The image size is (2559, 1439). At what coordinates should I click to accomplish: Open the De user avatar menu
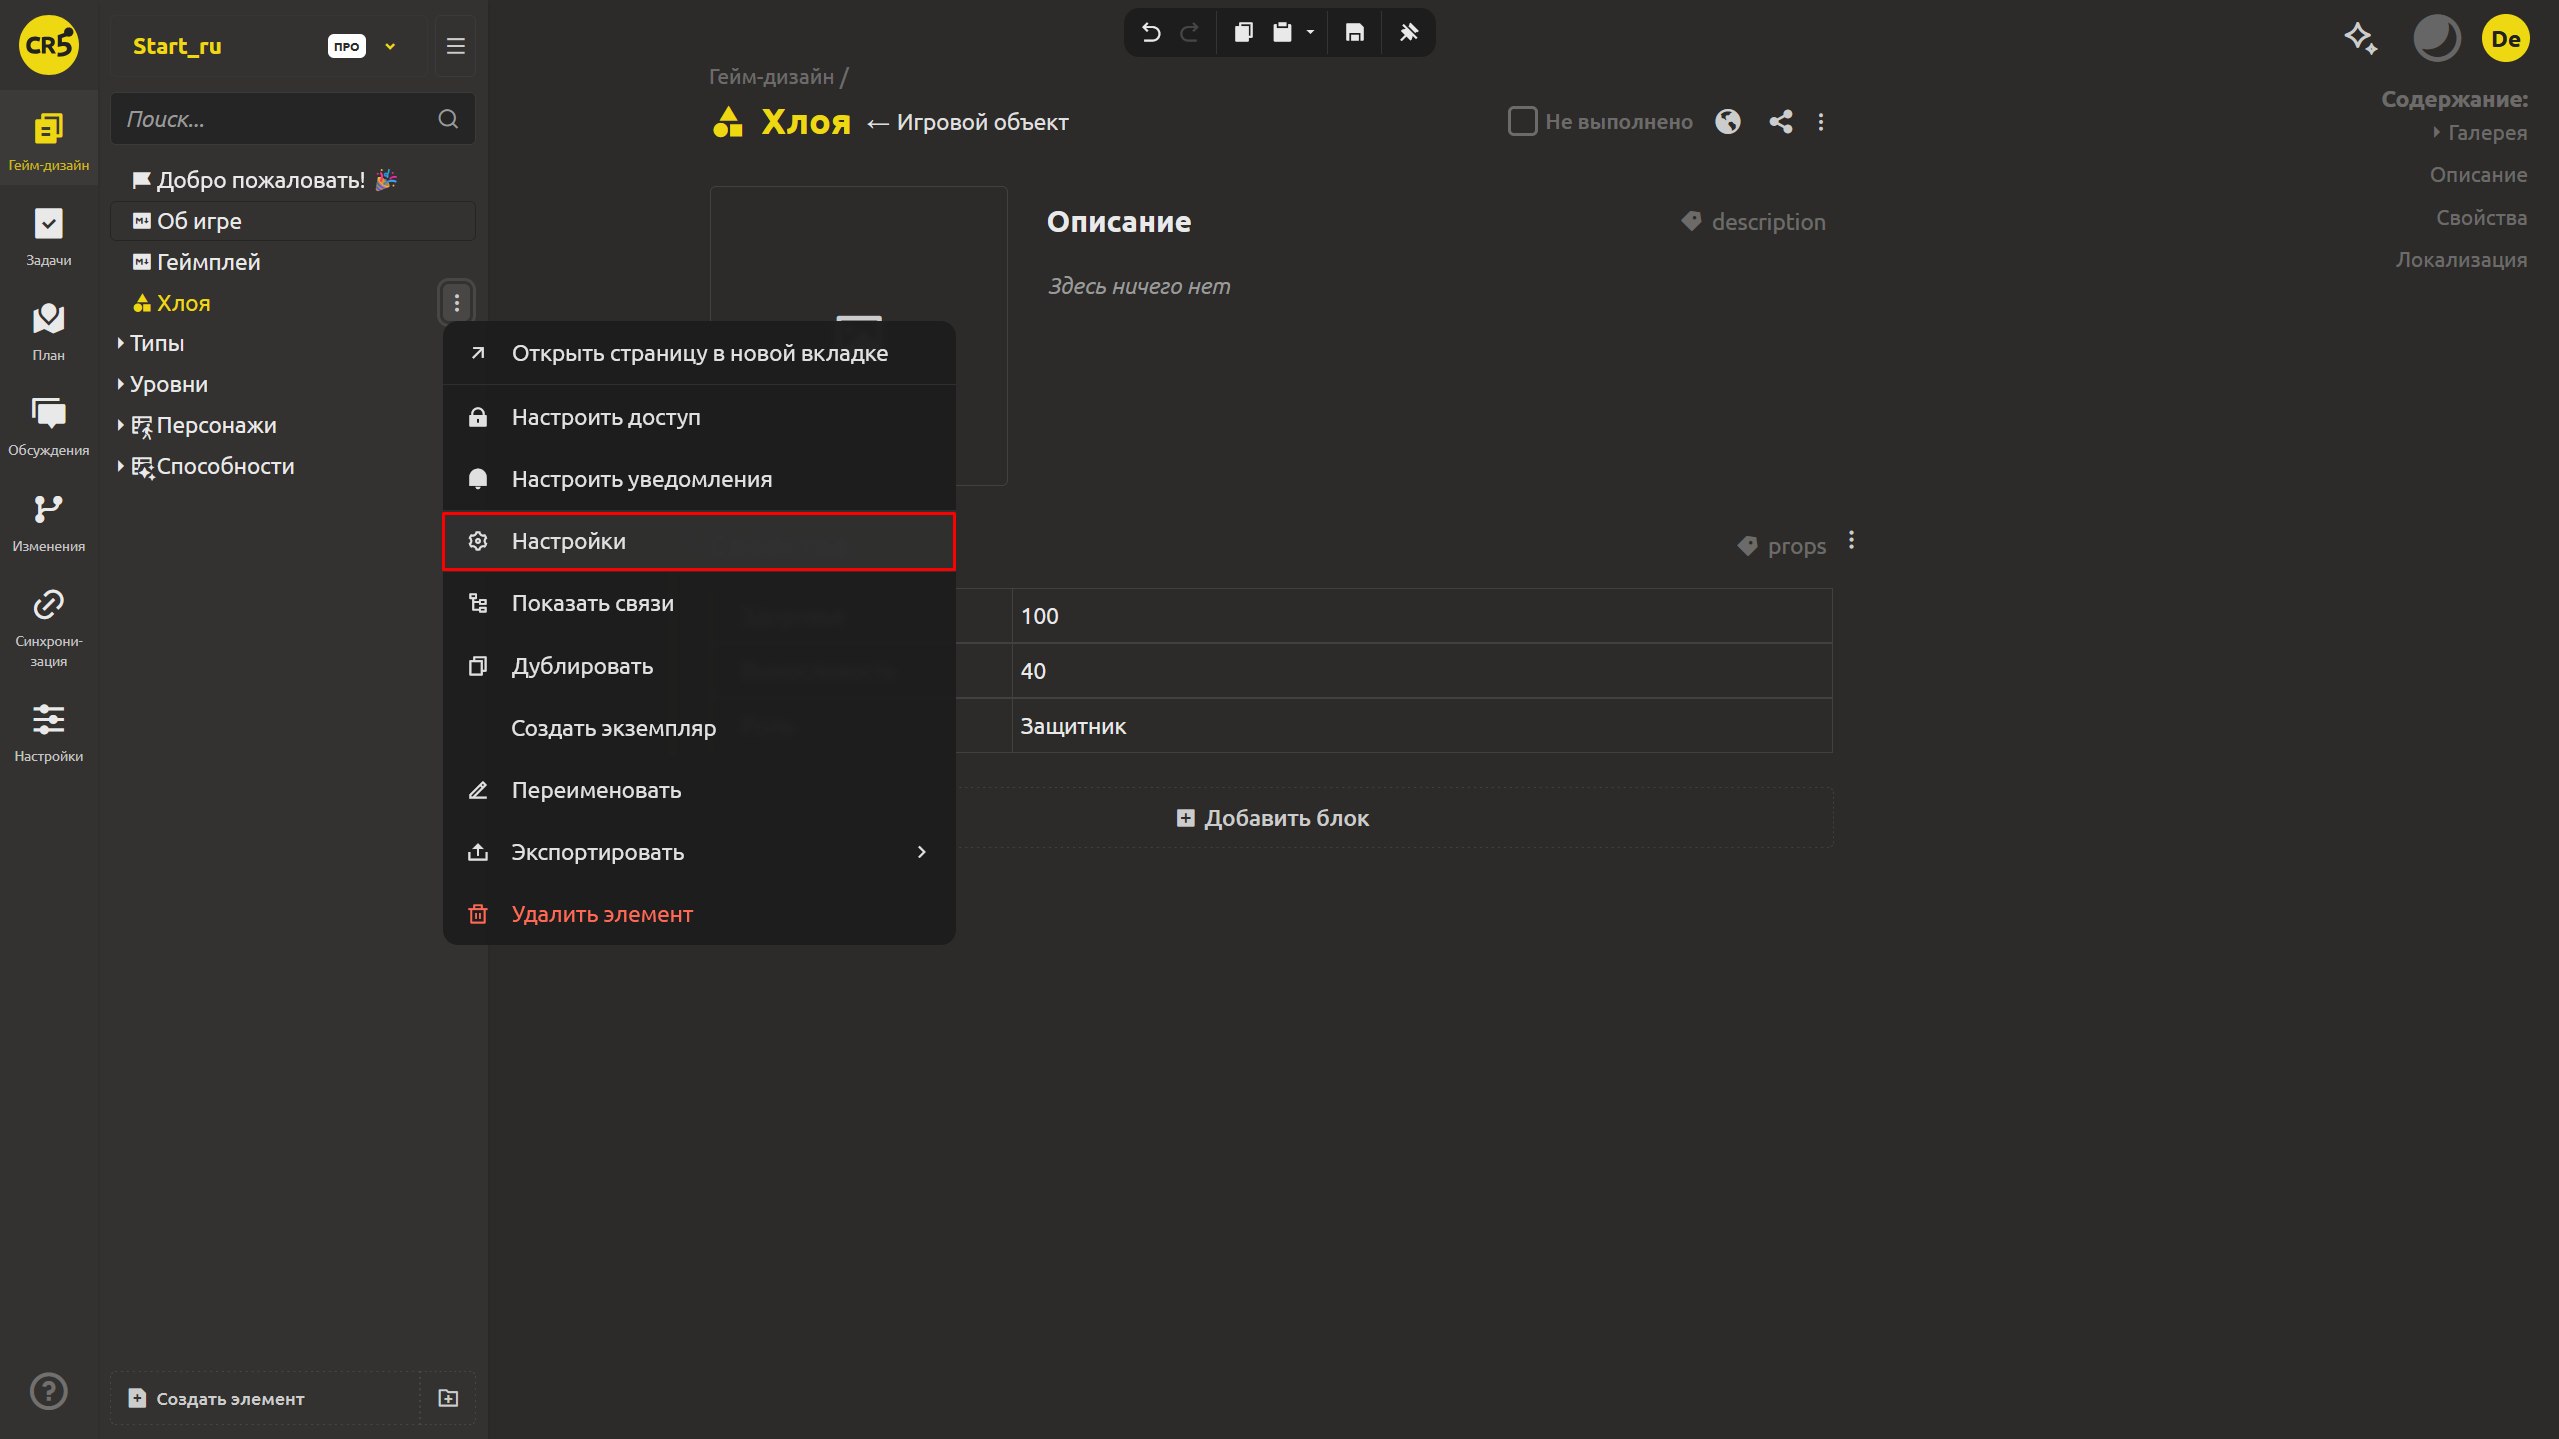click(2505, 39)
